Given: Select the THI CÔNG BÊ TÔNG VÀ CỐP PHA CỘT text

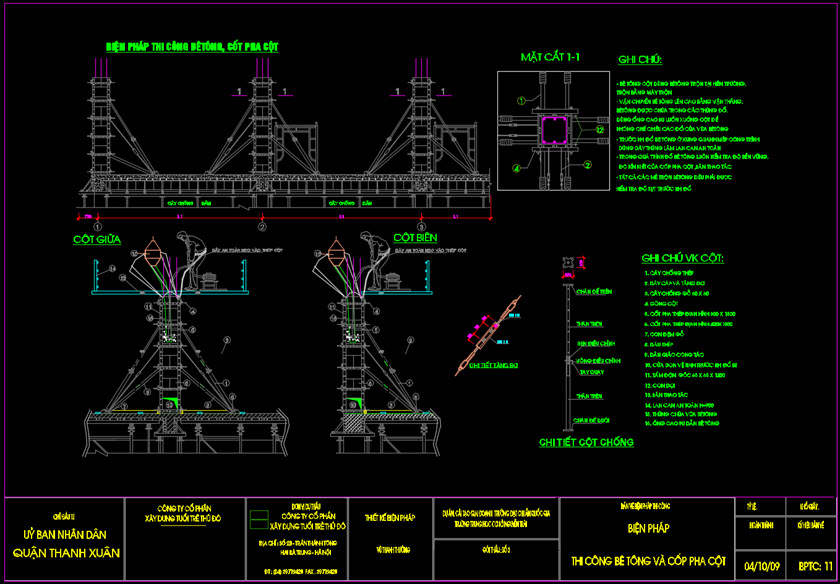Looking at the screenshot, I should pyautogui.click(x=645, y=558).
